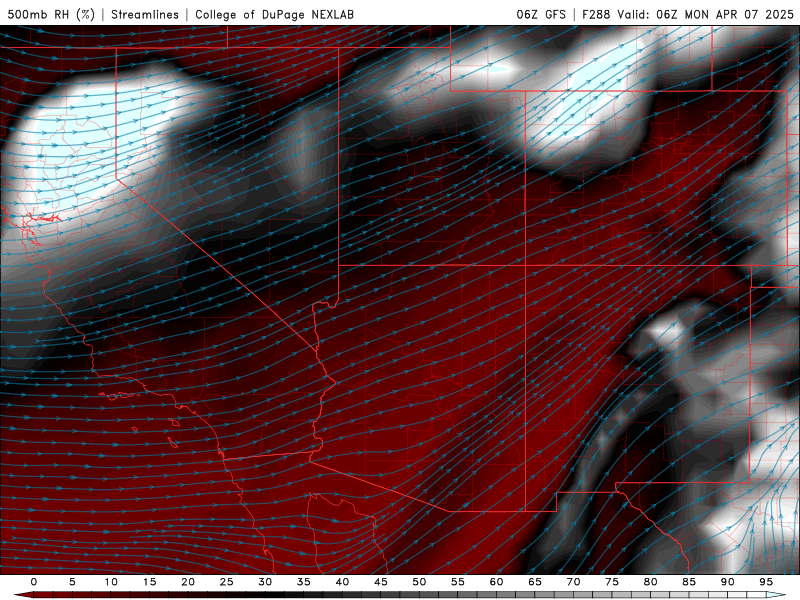Click the 15 tick label on the colorbar
800x600 pixels.
(x=149, y=582)
